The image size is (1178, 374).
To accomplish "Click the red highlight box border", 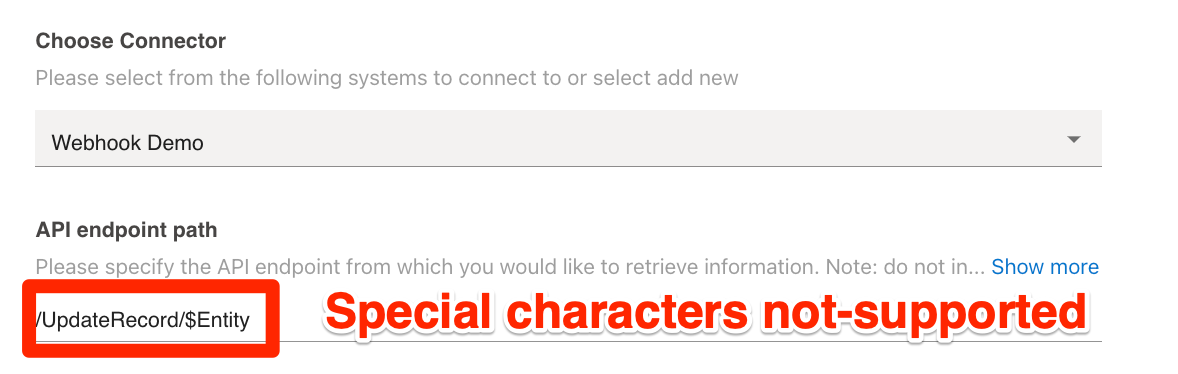I will (x=151, y=285).
